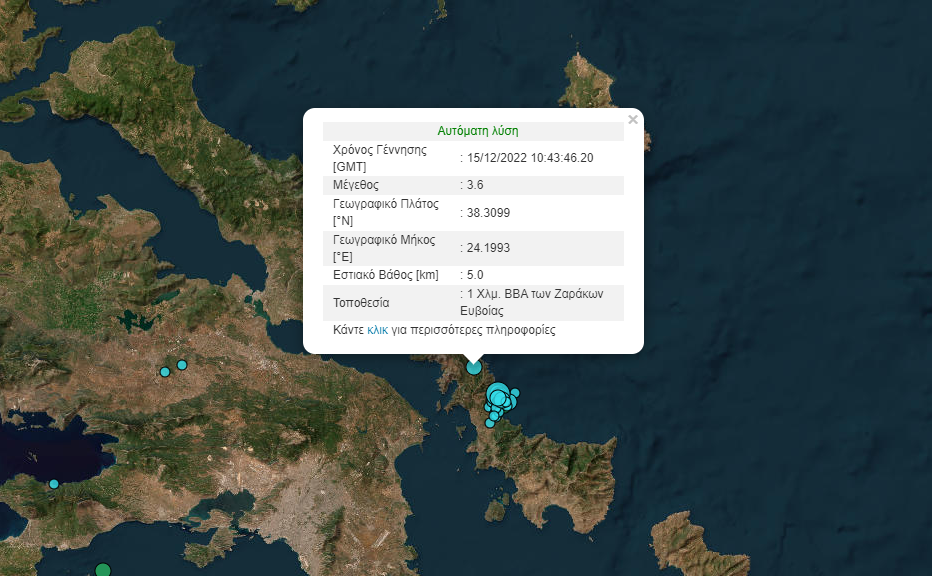Viewport: 932px width, 576px height.
Task: Click the magnitude value 3.6
Action: click(x=475, y=185)
